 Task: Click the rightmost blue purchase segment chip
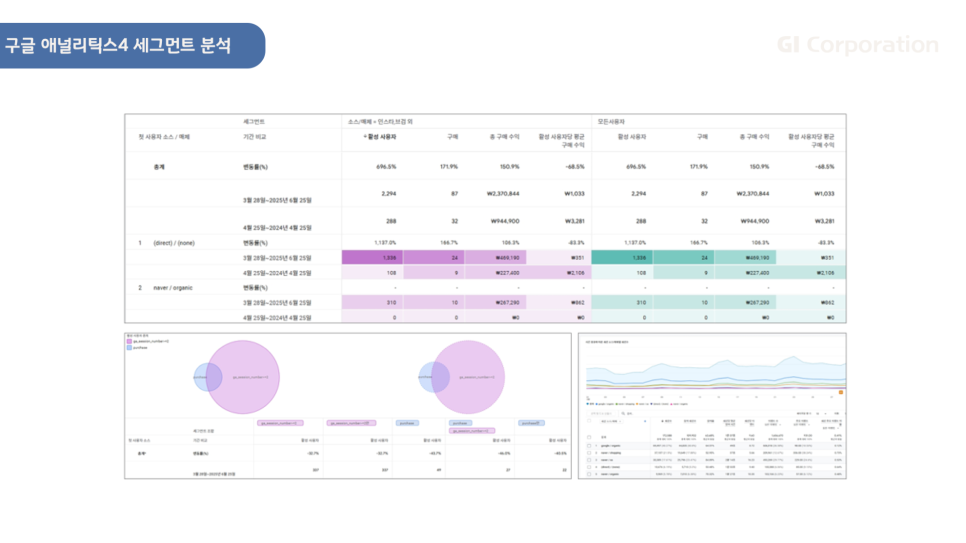click(532, 423)
